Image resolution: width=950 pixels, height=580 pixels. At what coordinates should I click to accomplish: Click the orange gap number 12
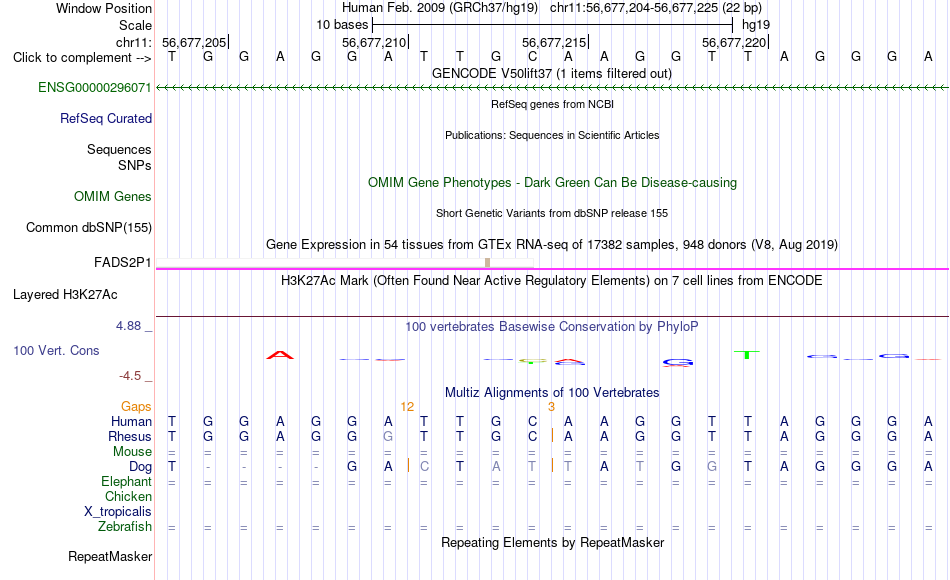tap(407, 407)
